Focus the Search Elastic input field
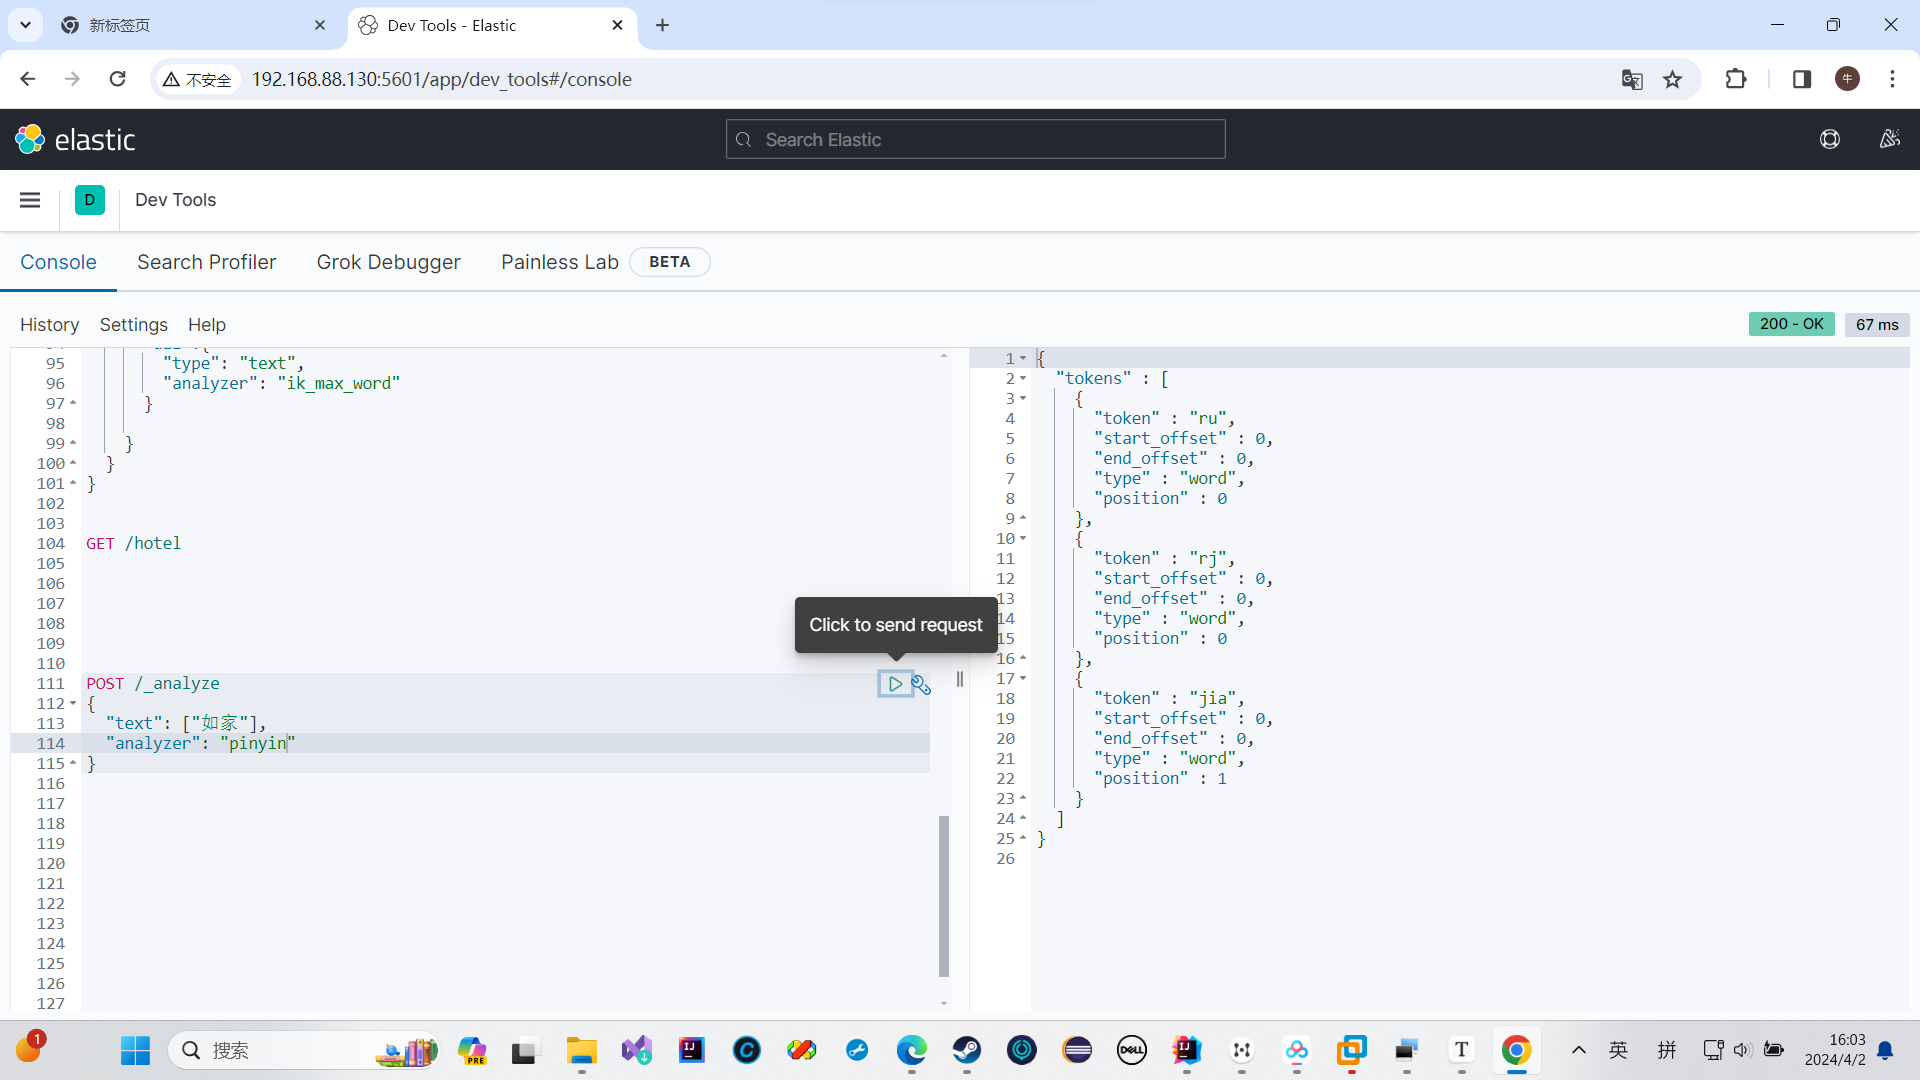Screen dimensions: 1920x1080 (975, 140)
